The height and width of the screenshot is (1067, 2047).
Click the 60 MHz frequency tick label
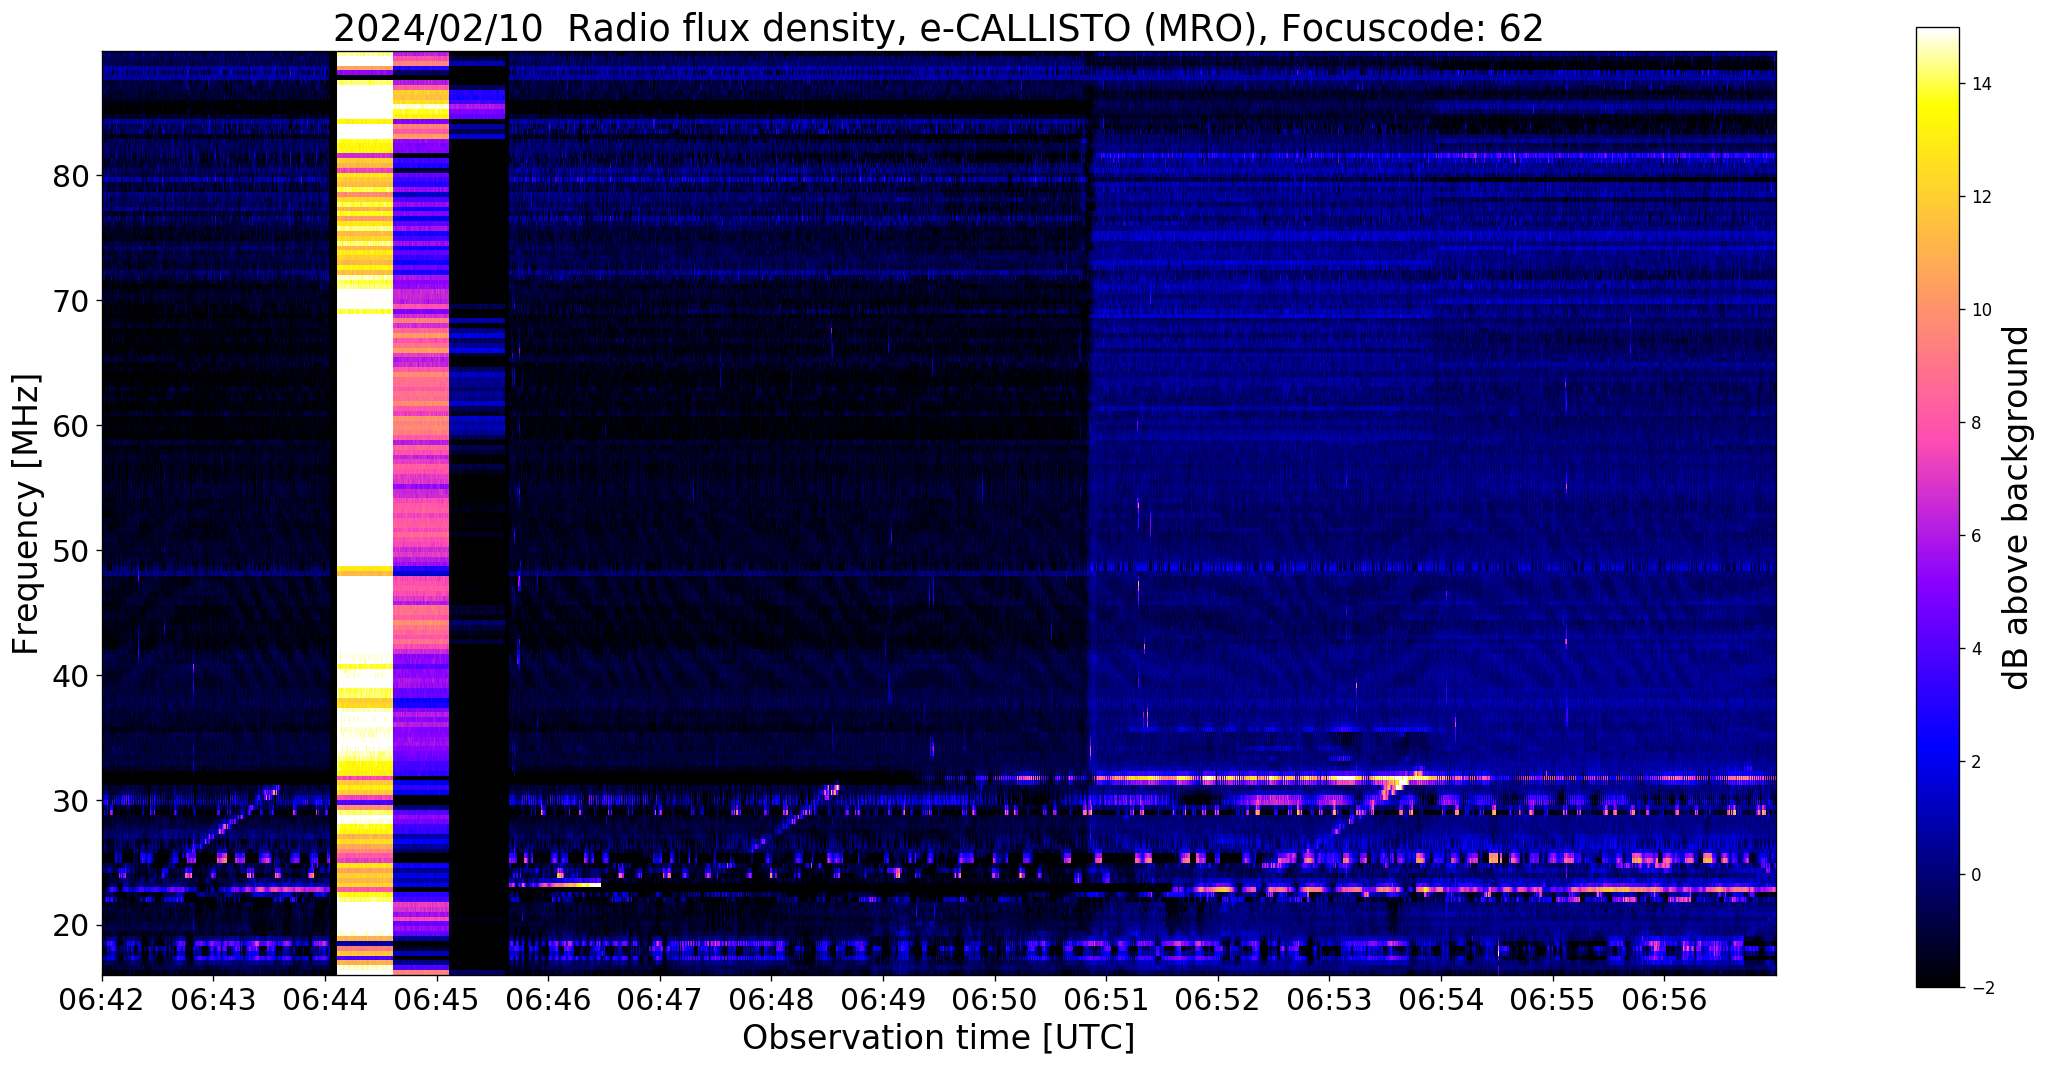pos(71,426)
